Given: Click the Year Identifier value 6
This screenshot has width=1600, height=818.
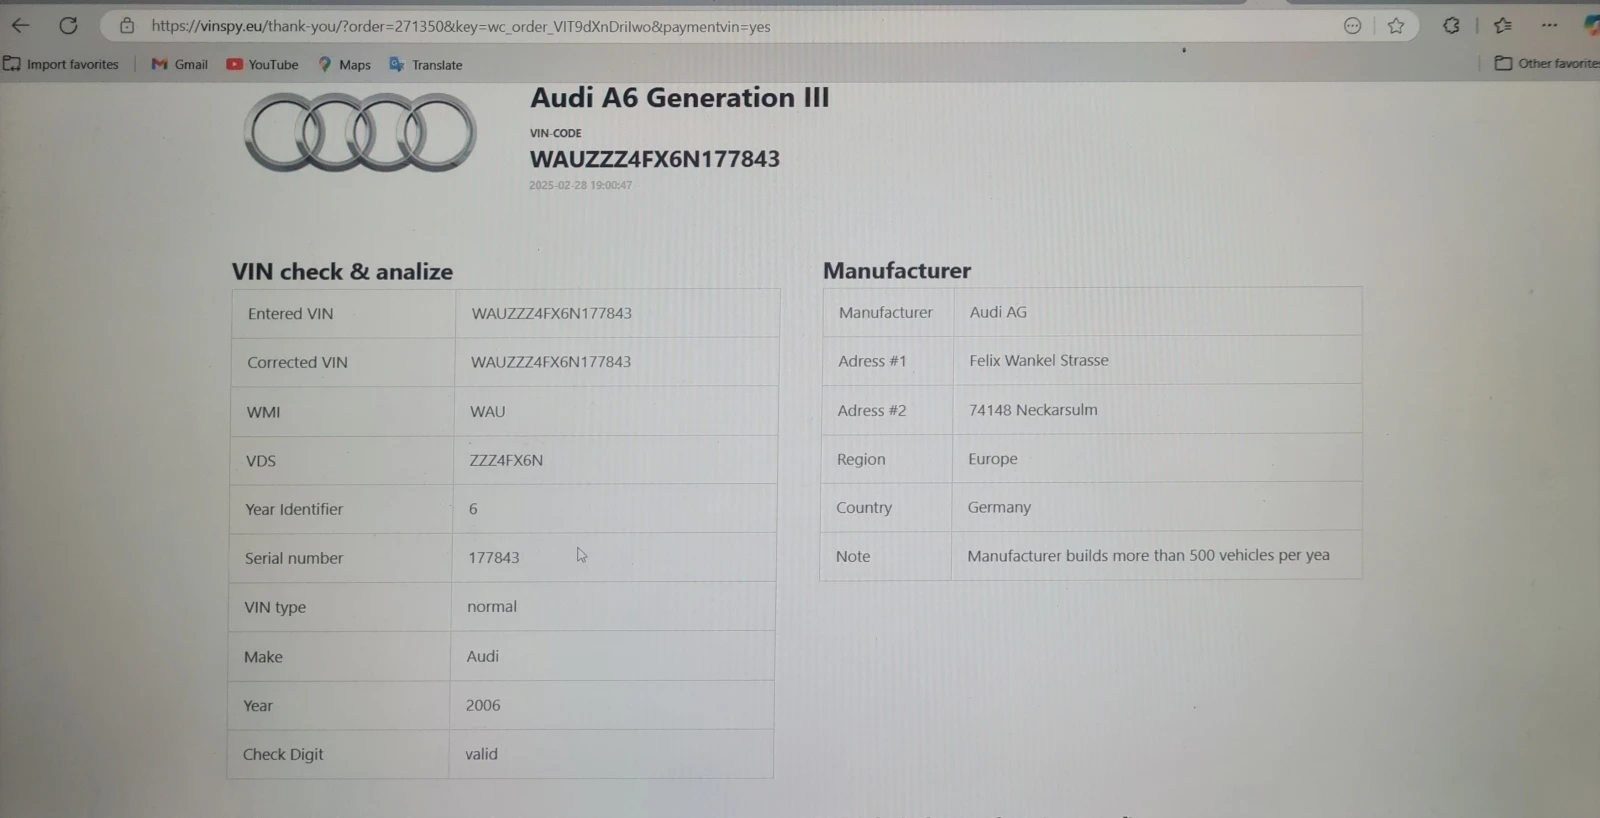Looking at the screenshot, I should click(x=473, y=509).
